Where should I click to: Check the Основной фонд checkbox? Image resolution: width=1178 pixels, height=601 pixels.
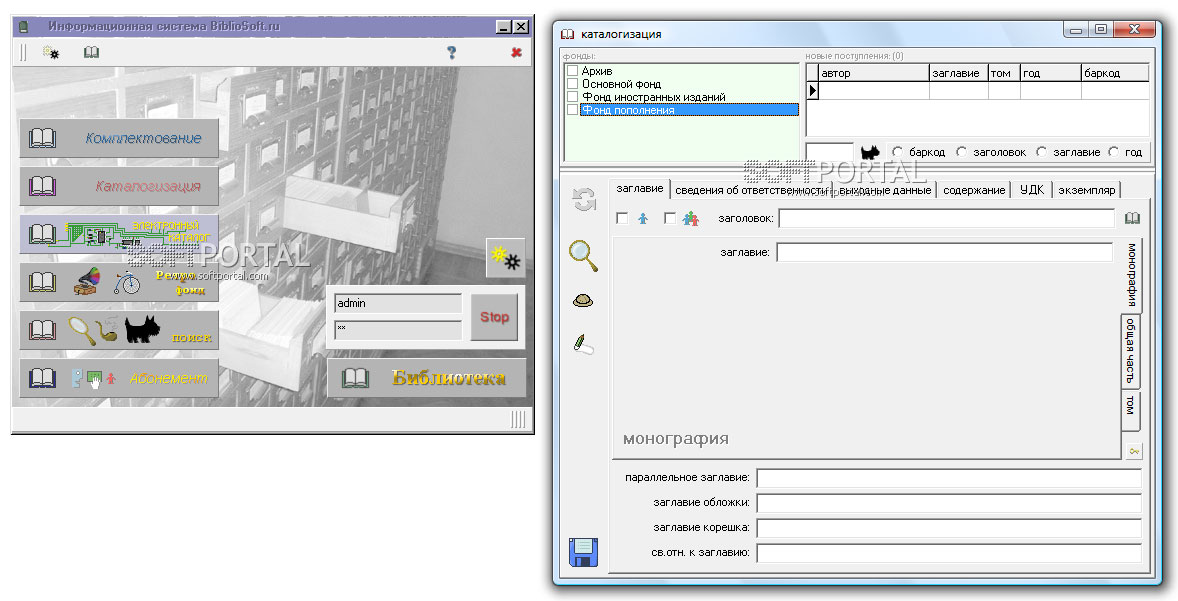572,83
